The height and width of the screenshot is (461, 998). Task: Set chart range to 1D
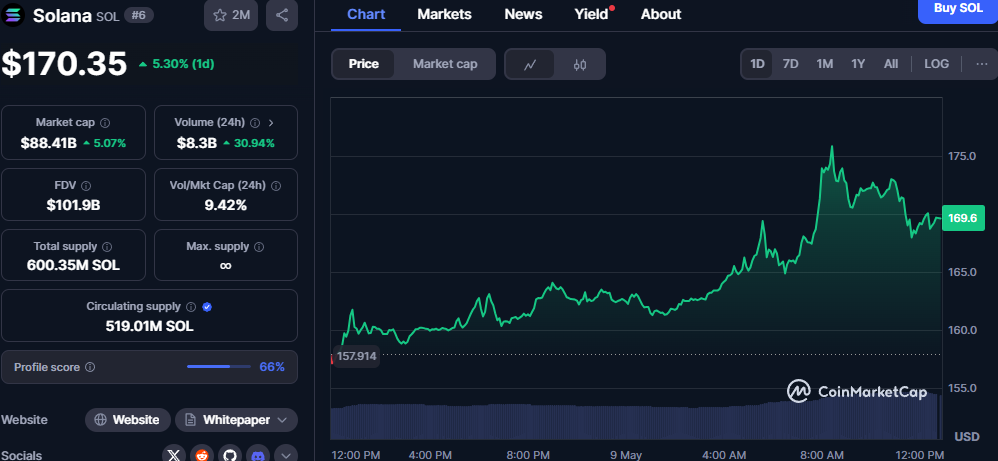757,64
